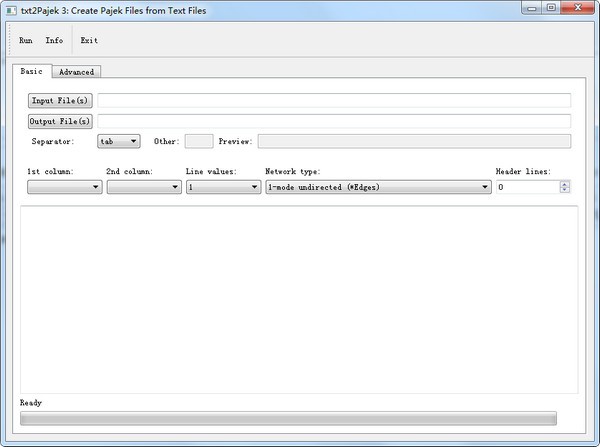Focus the output file path field
The image size is (600, 447).
point(334,121)
